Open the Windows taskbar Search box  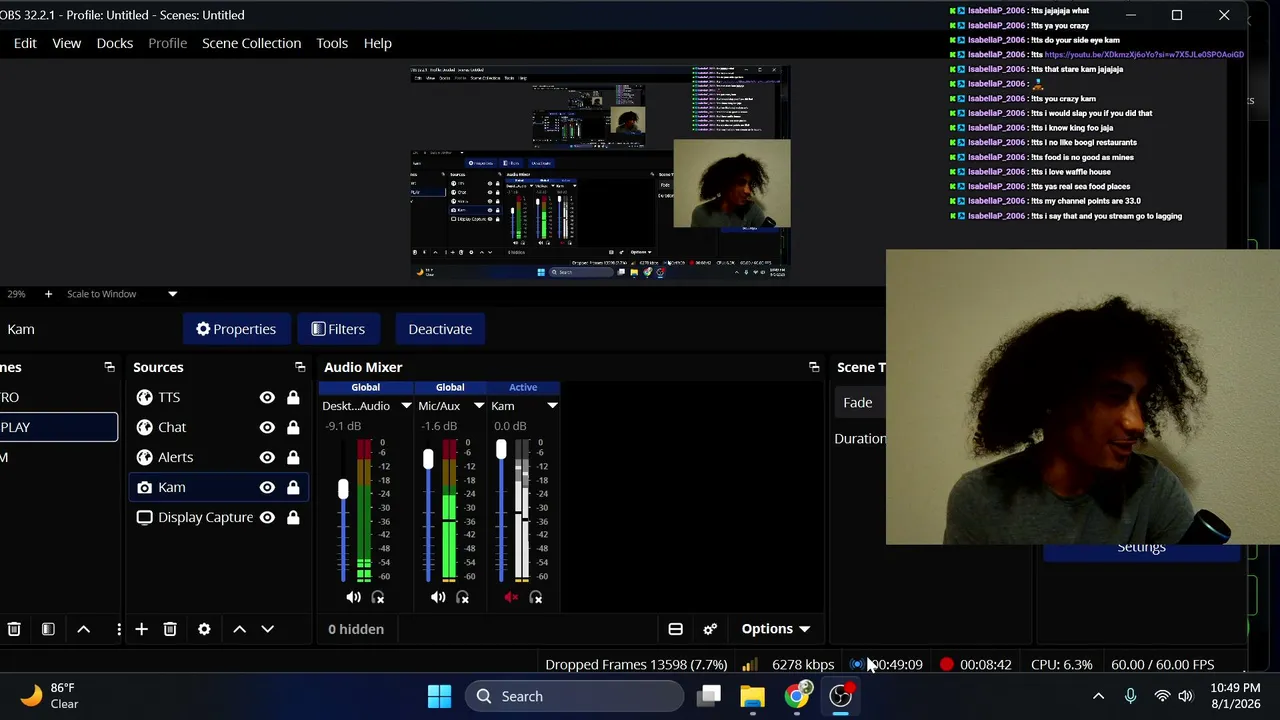pos(574,696)
